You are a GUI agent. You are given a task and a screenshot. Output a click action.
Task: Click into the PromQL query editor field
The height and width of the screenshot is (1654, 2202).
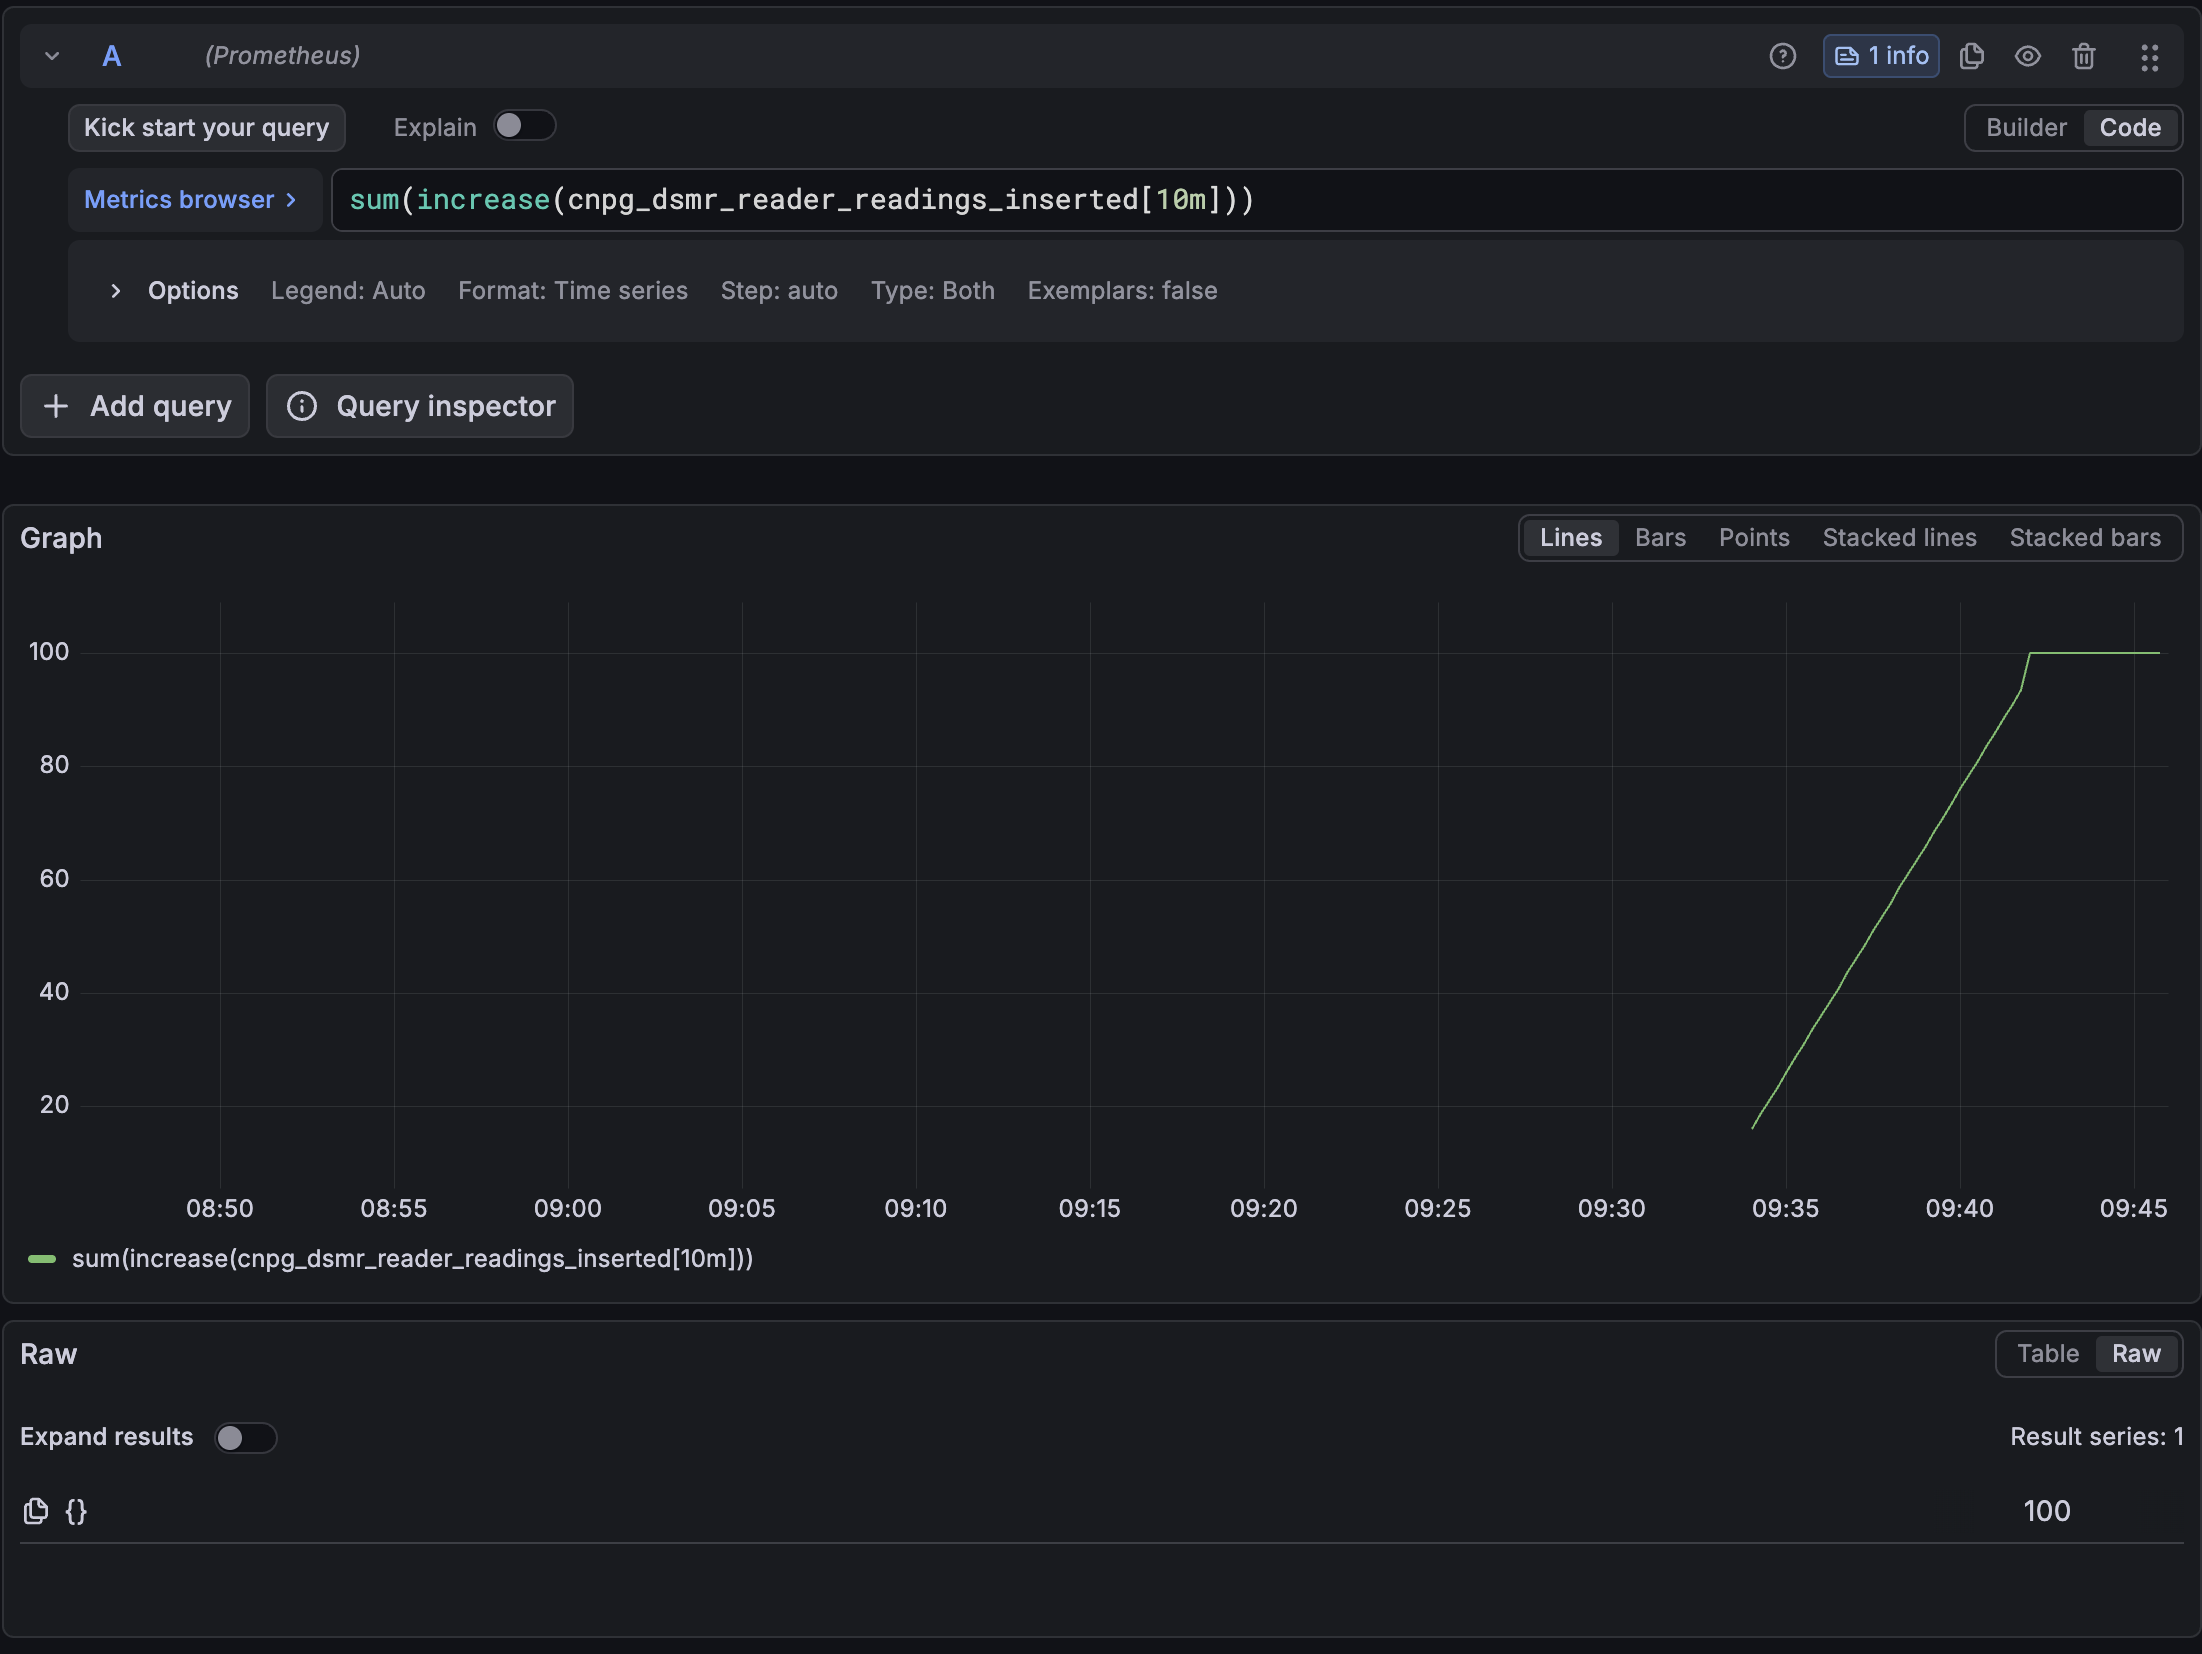point(1256,200)
